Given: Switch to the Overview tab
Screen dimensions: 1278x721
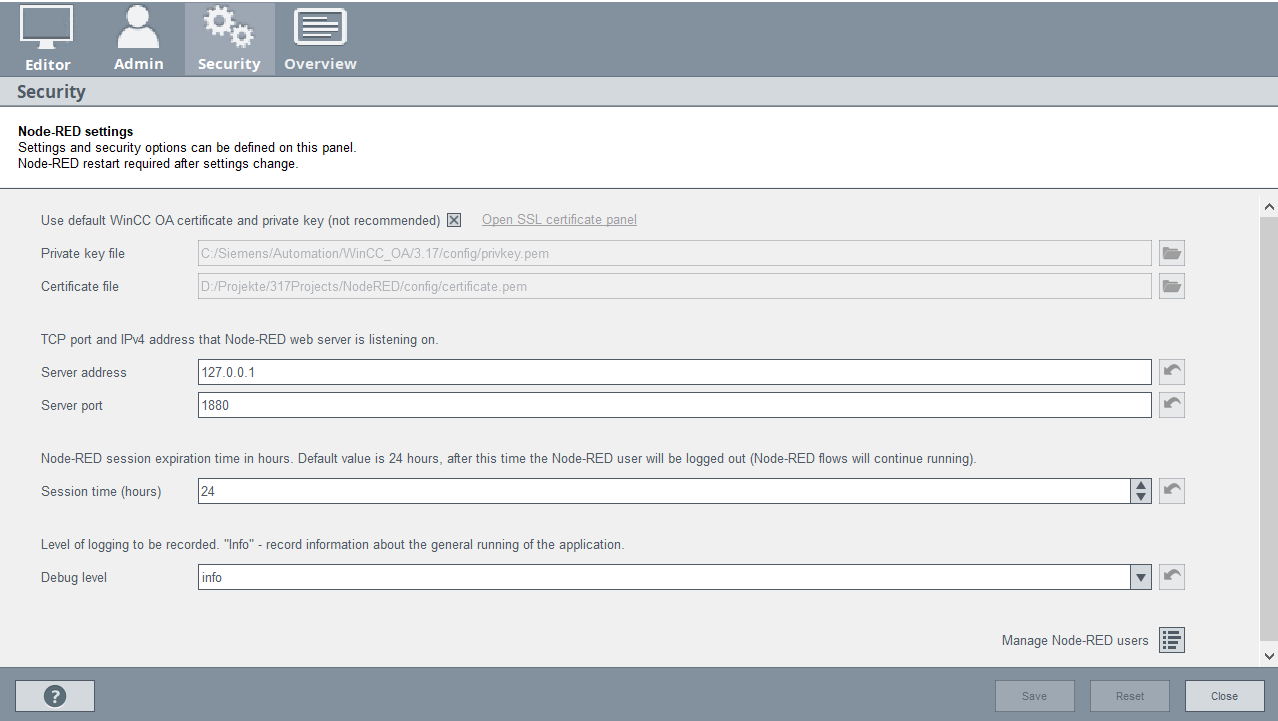Looking at the screenshot, I should pyautogui.click(x=320, y=39).
